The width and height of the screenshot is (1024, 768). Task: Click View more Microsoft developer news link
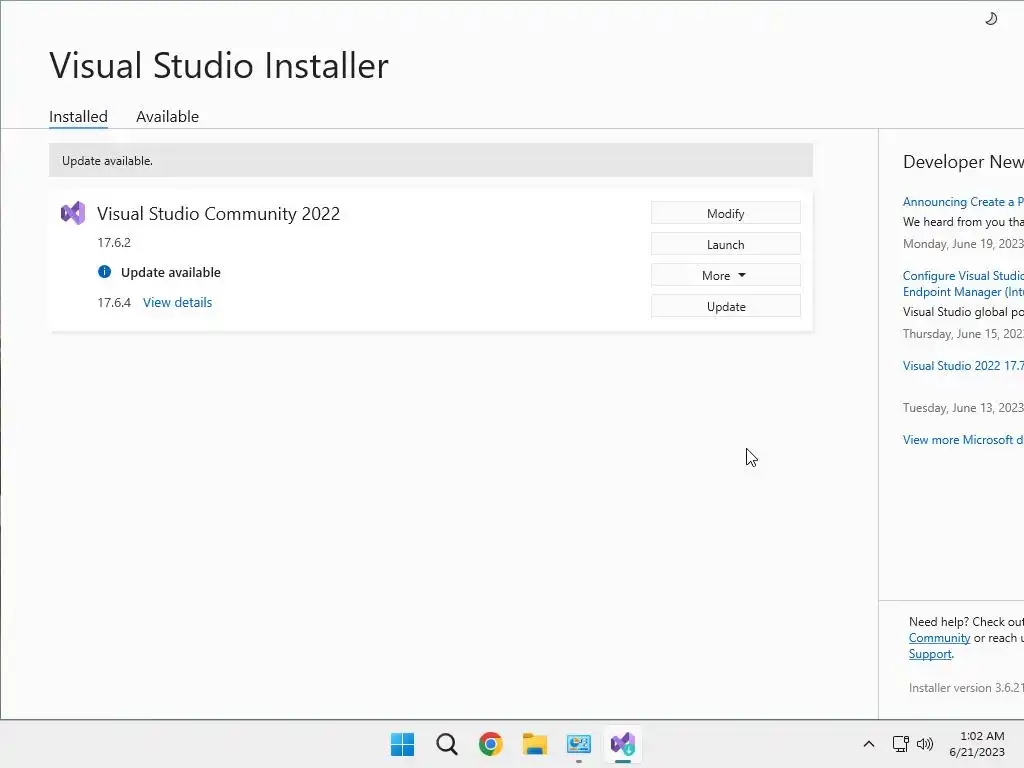(x=963, y=440)
